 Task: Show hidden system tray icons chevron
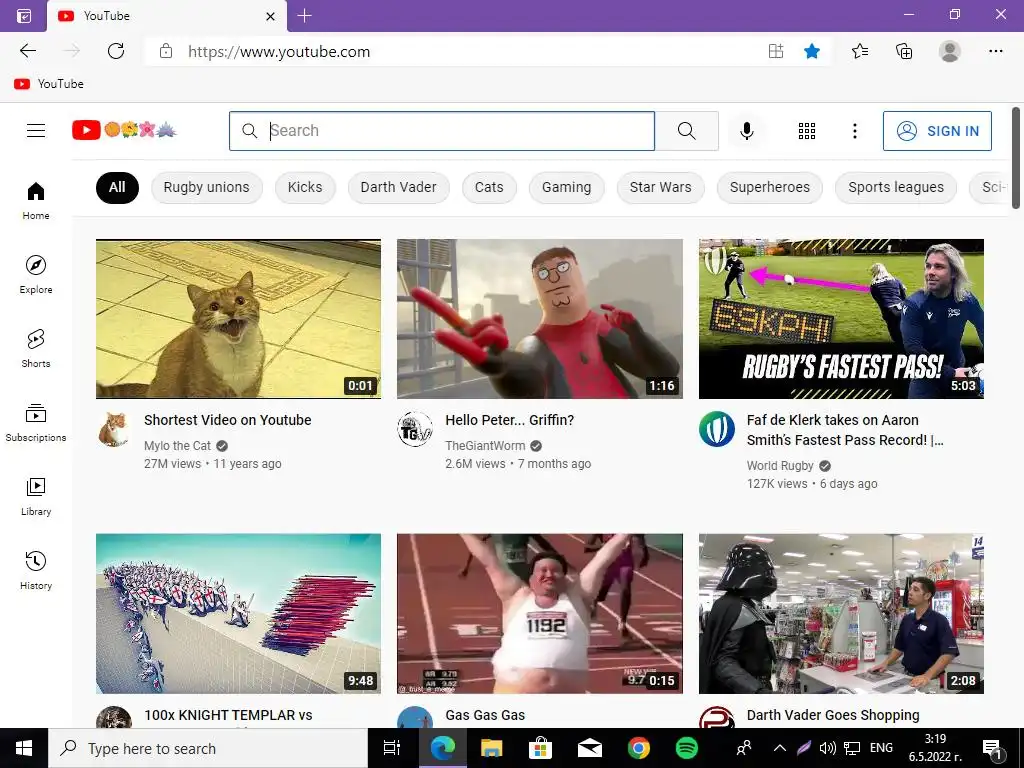click(779, 748)
